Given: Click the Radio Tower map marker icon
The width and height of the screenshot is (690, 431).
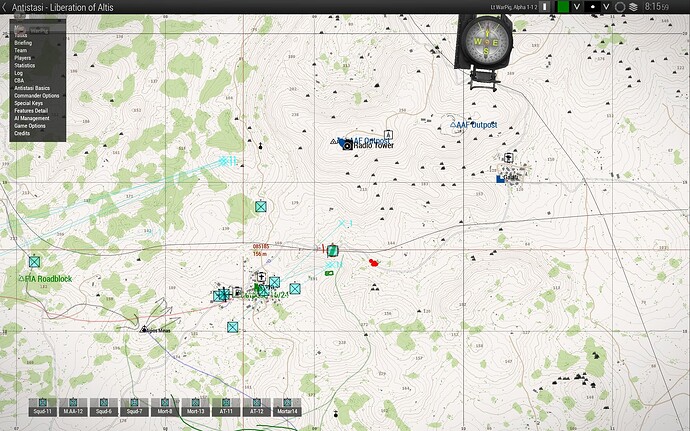Looking at the screenshot, I should click(x=348, y=146).
